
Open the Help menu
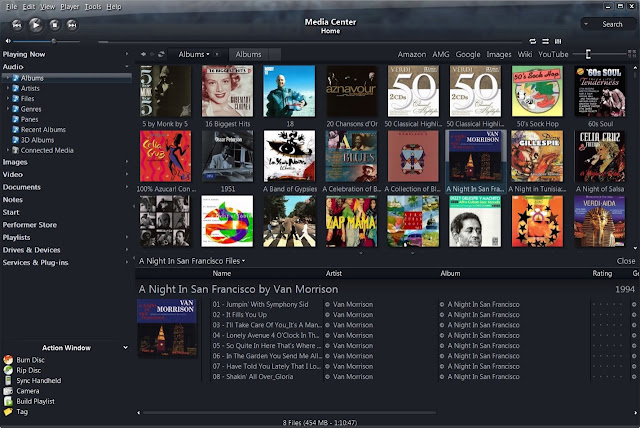tap(114, 7)
